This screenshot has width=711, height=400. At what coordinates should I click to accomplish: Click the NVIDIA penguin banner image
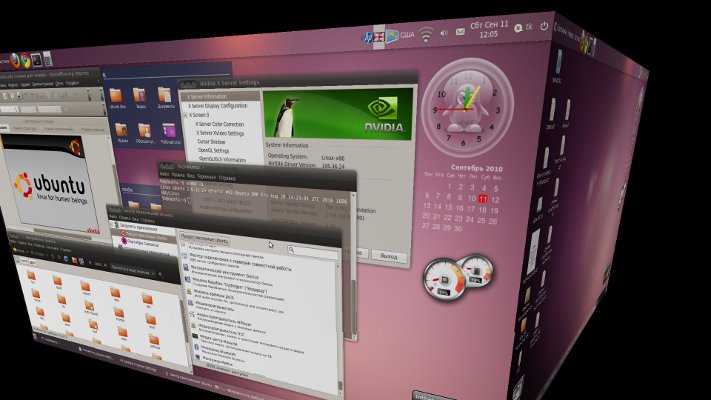click(x=338, y=114)
